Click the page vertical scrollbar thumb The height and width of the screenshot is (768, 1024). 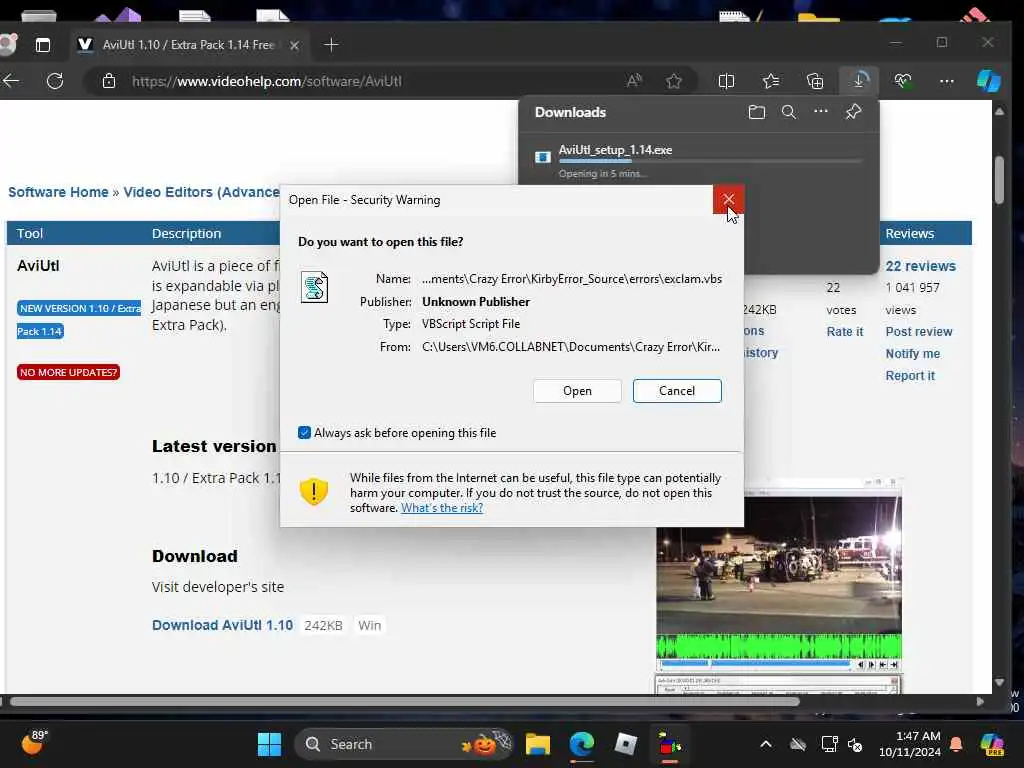pyautogui.click(x=999, y=180)
